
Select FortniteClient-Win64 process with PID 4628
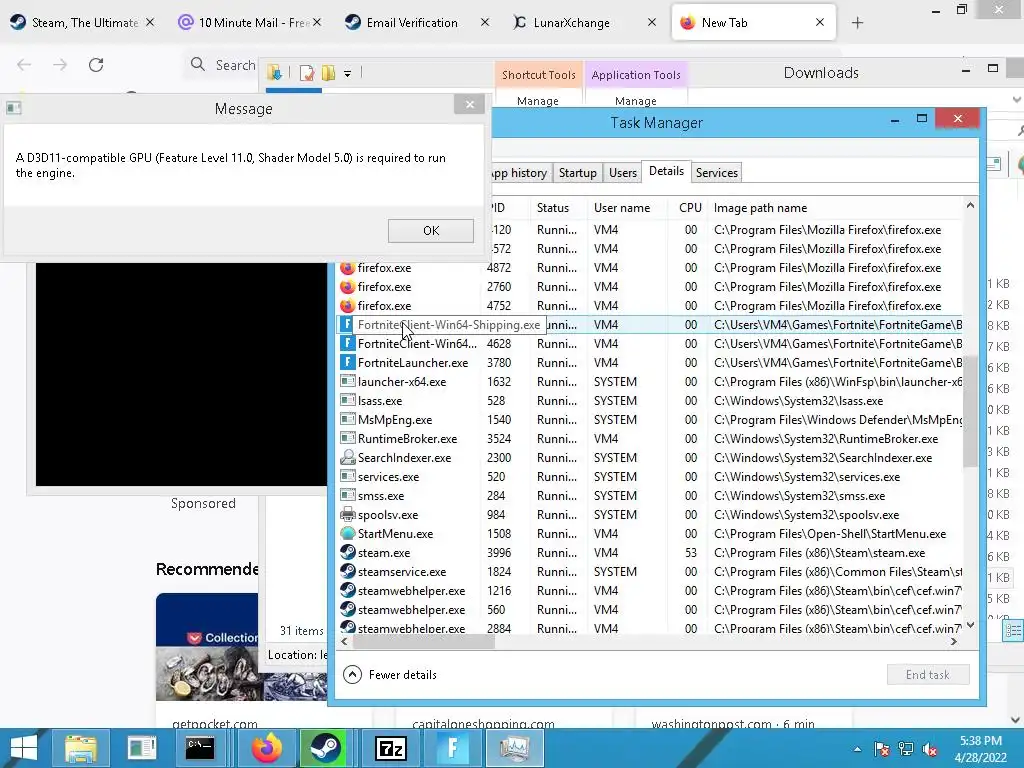point(650,344)
